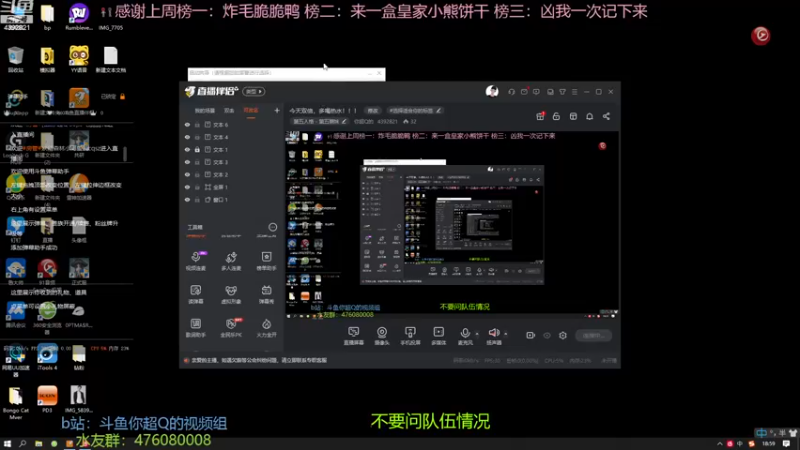The height and width of the screenshot is (450, 800).
Task: Open the 火力全开 flame tool
Action: (266, 328)
